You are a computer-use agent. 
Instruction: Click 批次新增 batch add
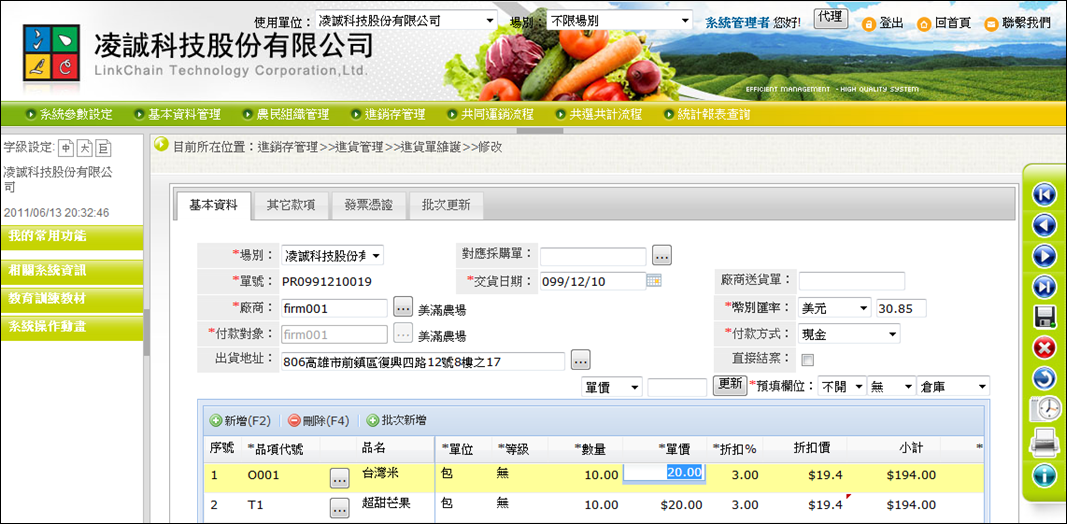tap(397, 421)
